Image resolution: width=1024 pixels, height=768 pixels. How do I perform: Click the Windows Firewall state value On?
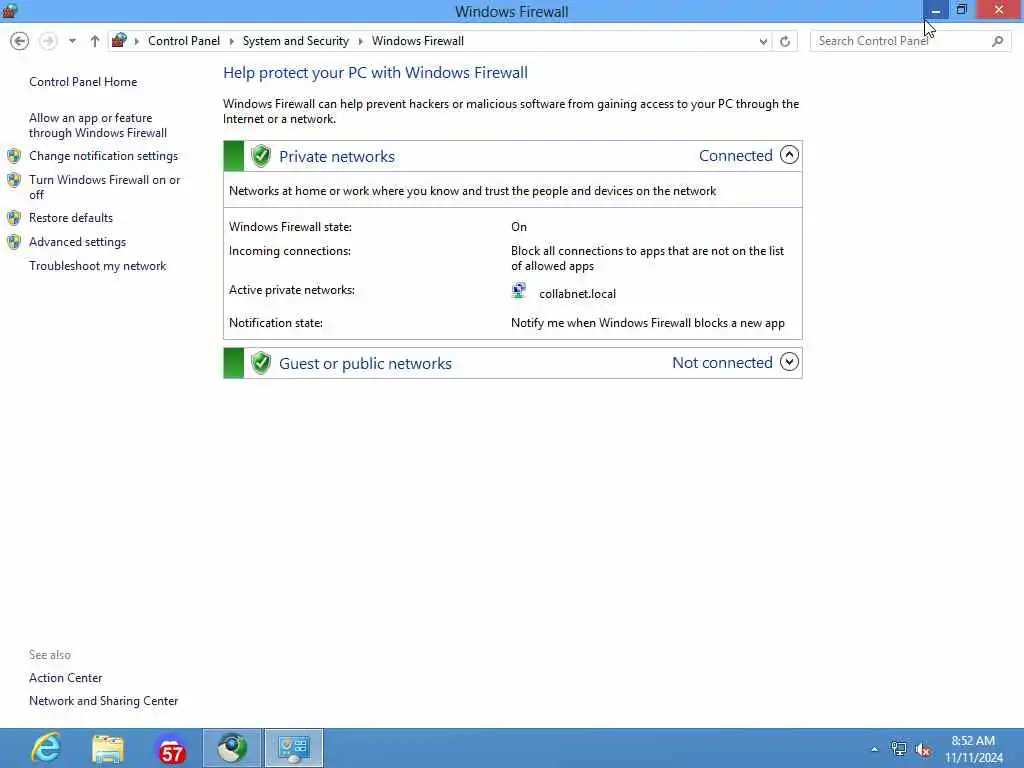pyautogui.click(x=519, y=227)
